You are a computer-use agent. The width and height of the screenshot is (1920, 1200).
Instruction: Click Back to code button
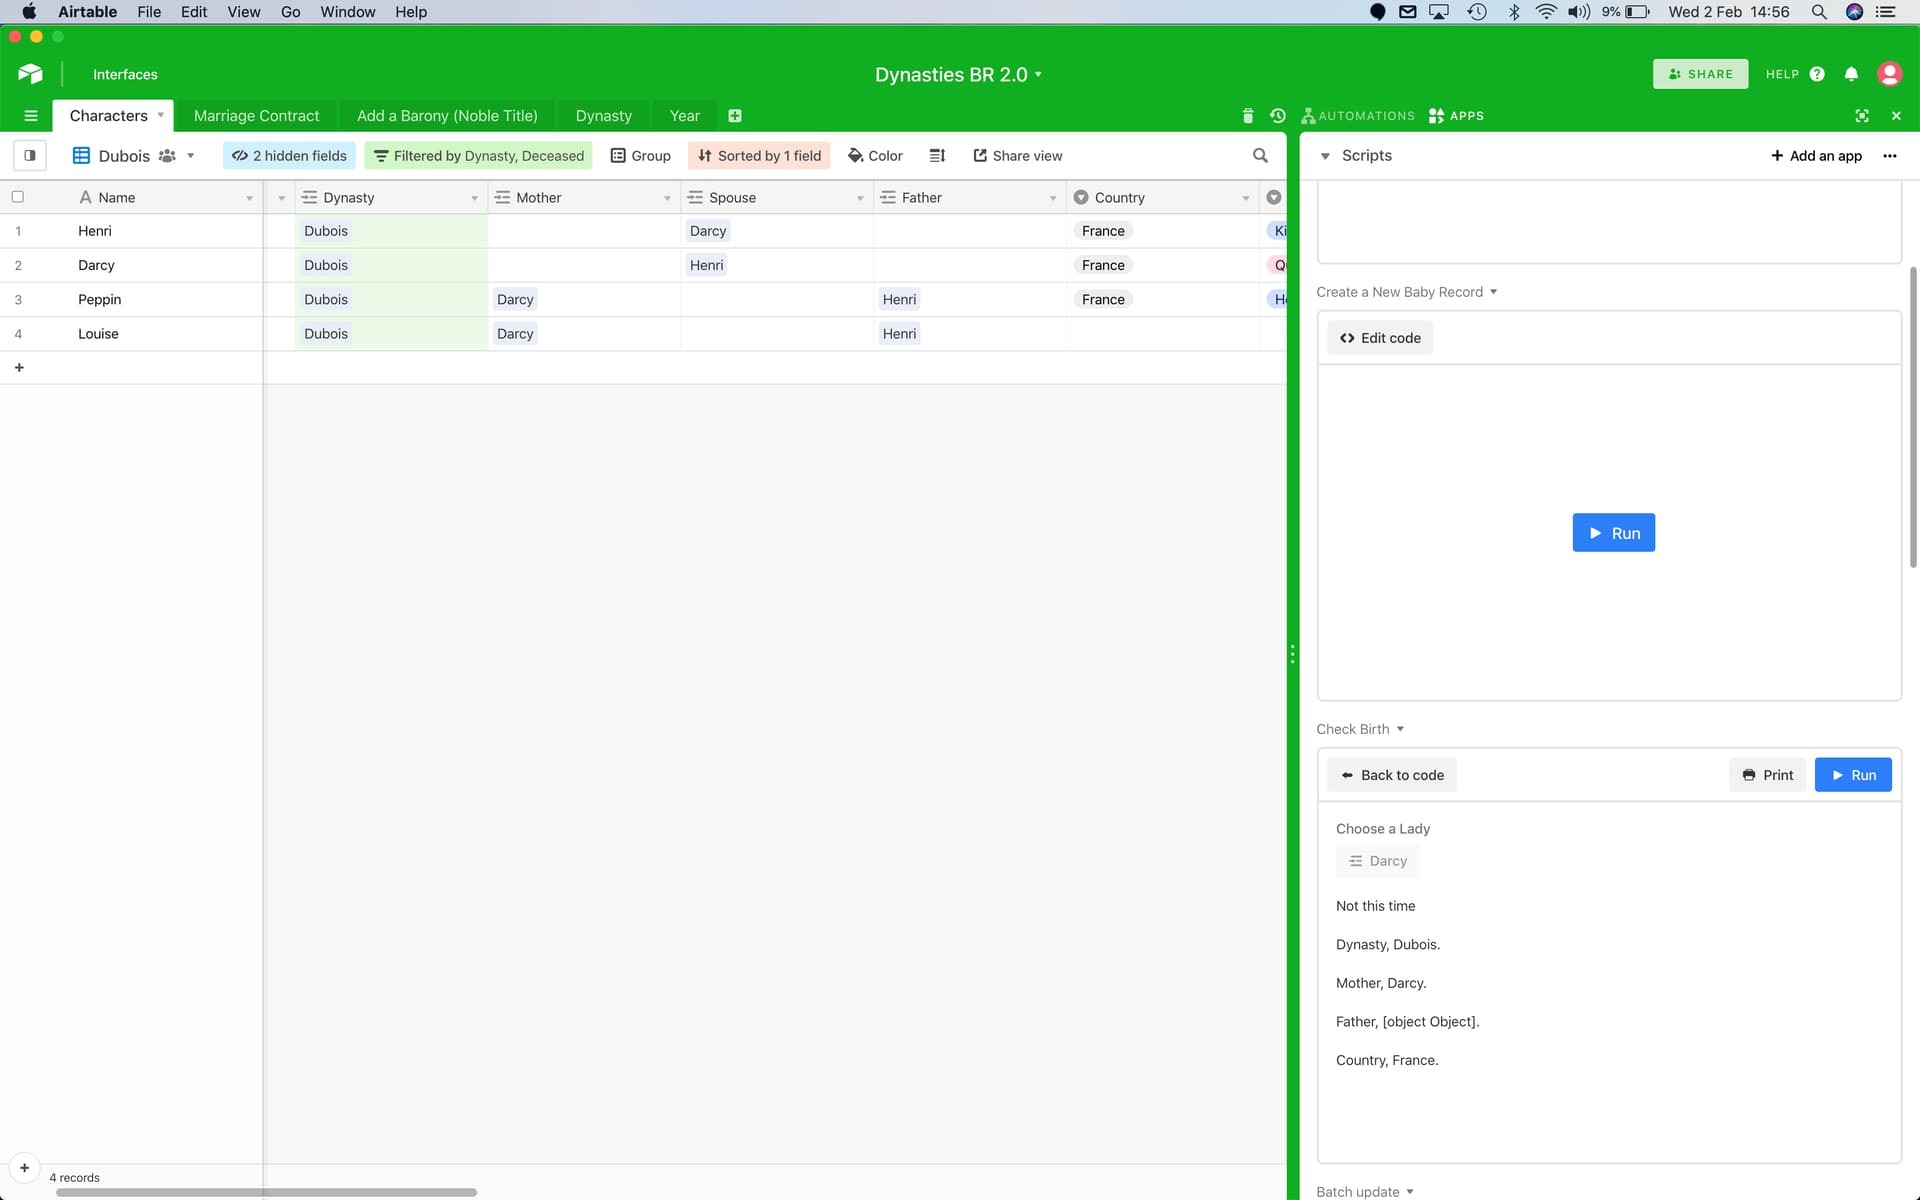pyautogui.click(x=1392, y=775)
